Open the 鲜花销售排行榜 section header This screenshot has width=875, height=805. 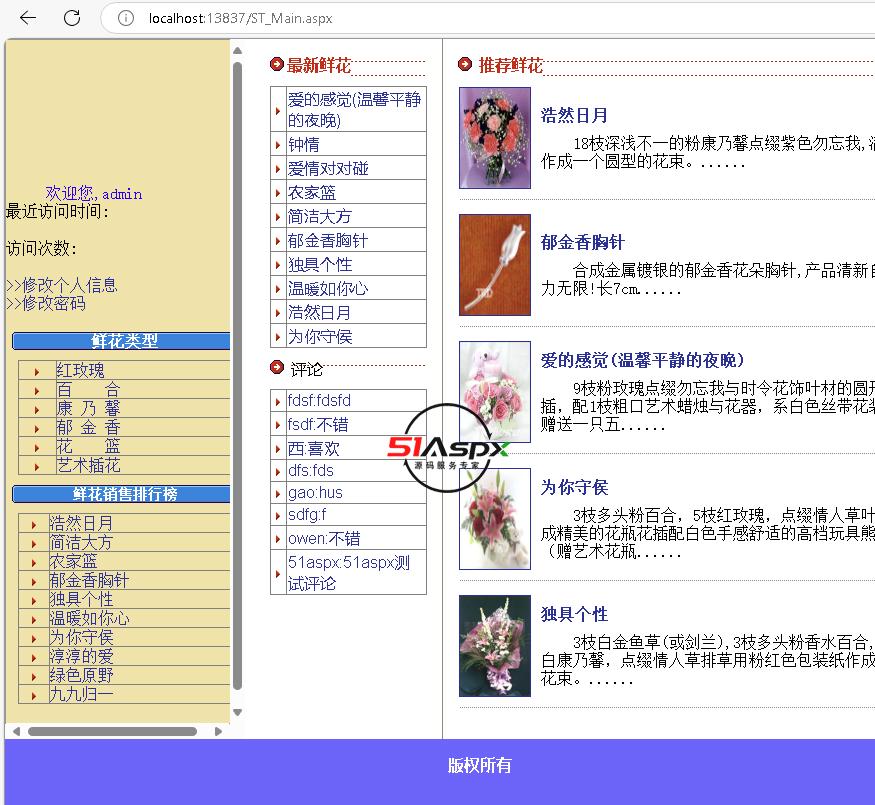pos(124,494)
